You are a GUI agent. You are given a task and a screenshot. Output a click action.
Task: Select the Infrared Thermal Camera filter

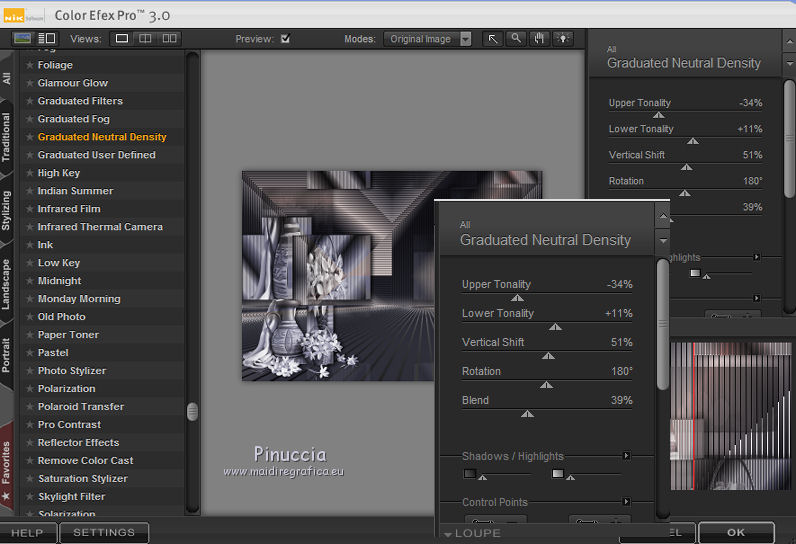point(100,227)
